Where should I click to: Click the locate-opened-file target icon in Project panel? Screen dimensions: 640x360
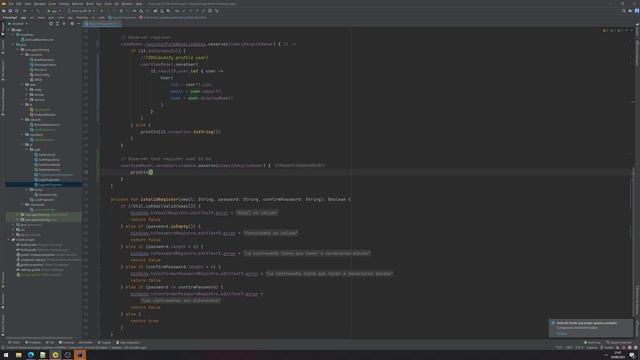click(x=51, y=24)
